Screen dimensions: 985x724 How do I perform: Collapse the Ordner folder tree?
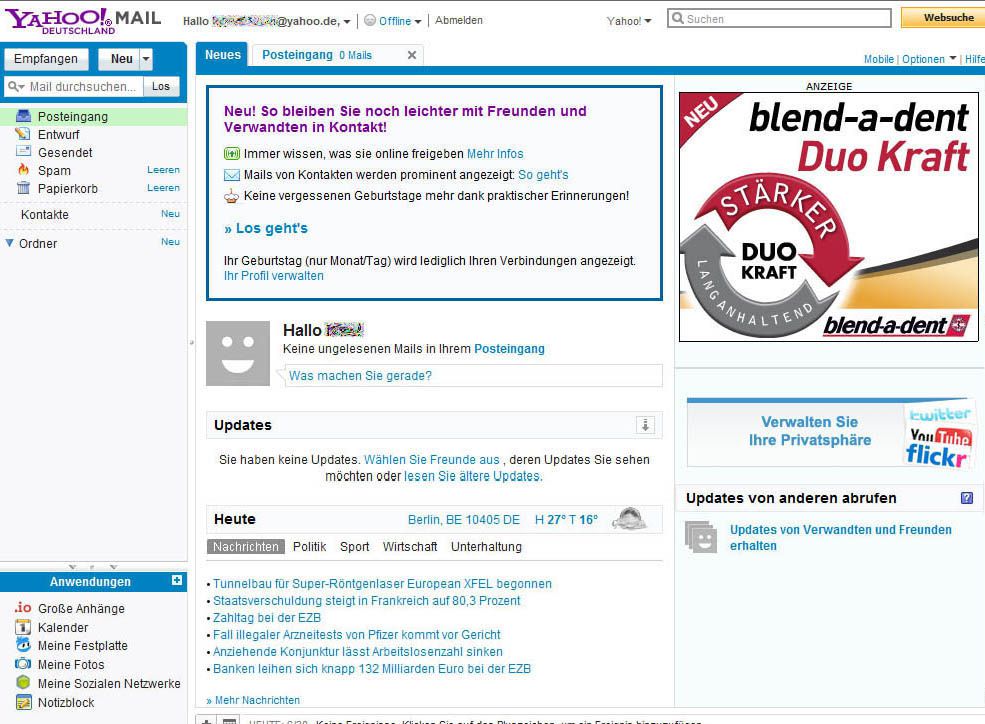(x=10, y=243)
